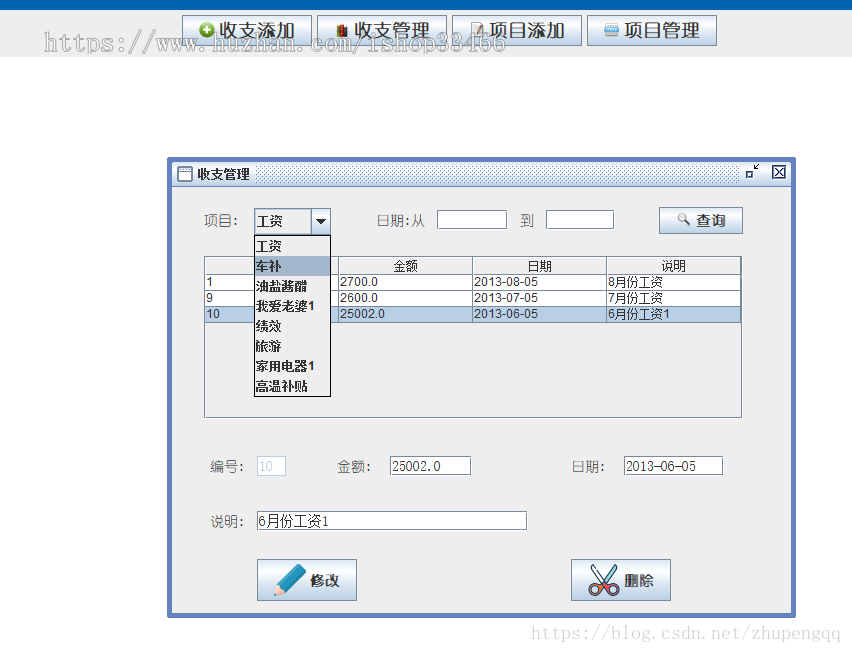Choose 油盐酱醋 in the dropdown list
Image resolution: width=852 pixels, height=653 pixels.
click(x=292, y=286)
